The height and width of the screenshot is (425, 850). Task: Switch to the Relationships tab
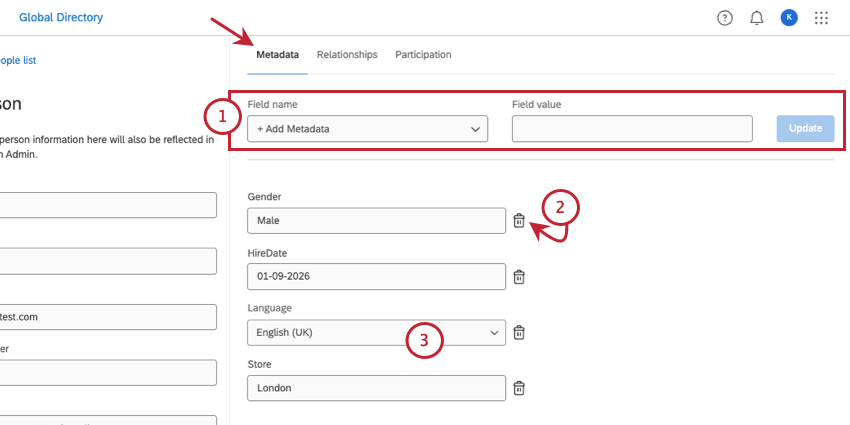pyautogui.click(x=347, y=55)
